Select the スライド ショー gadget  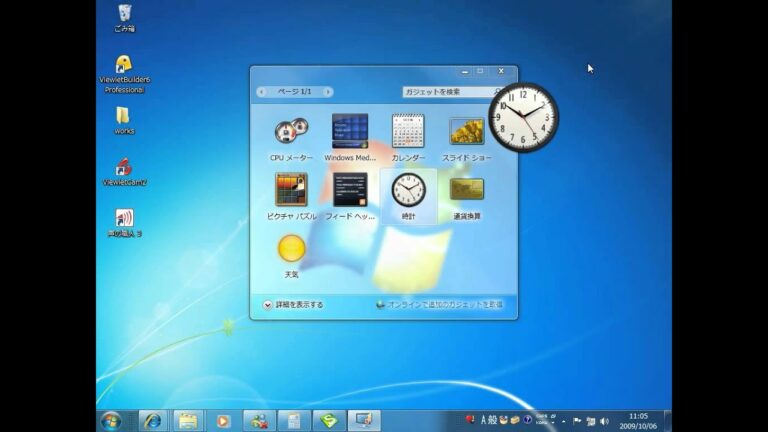point(466,140)
